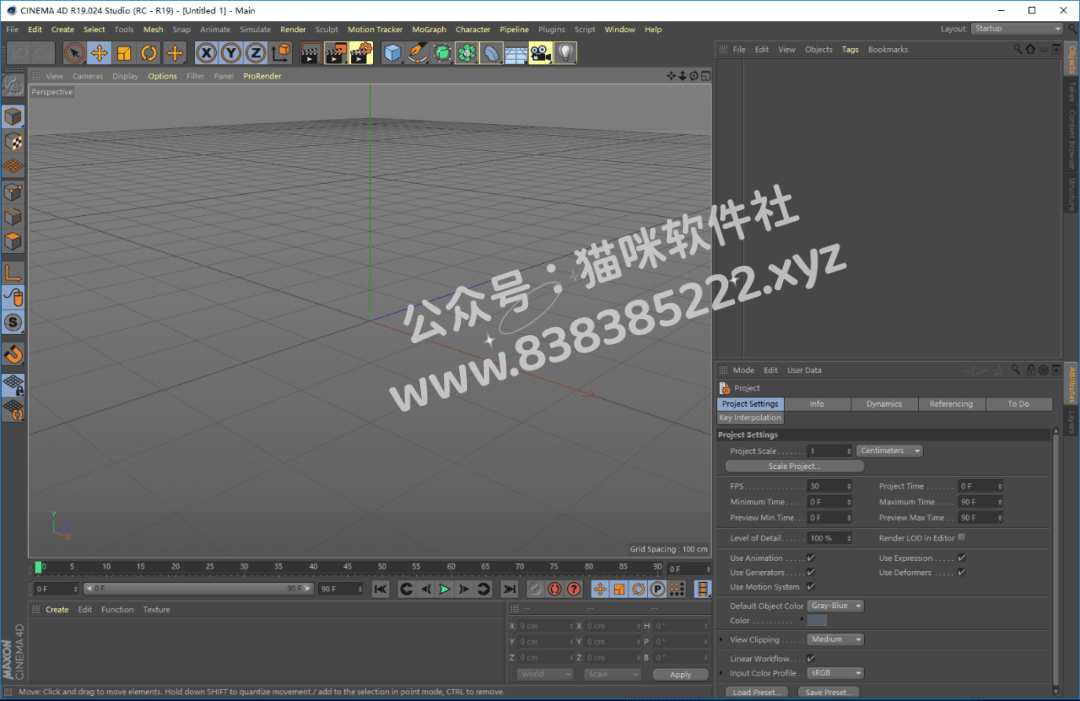Toggle Enable Snap S icon in sidebar
The height and width of the screenshot is (701, 1080).
click(13, 322)
